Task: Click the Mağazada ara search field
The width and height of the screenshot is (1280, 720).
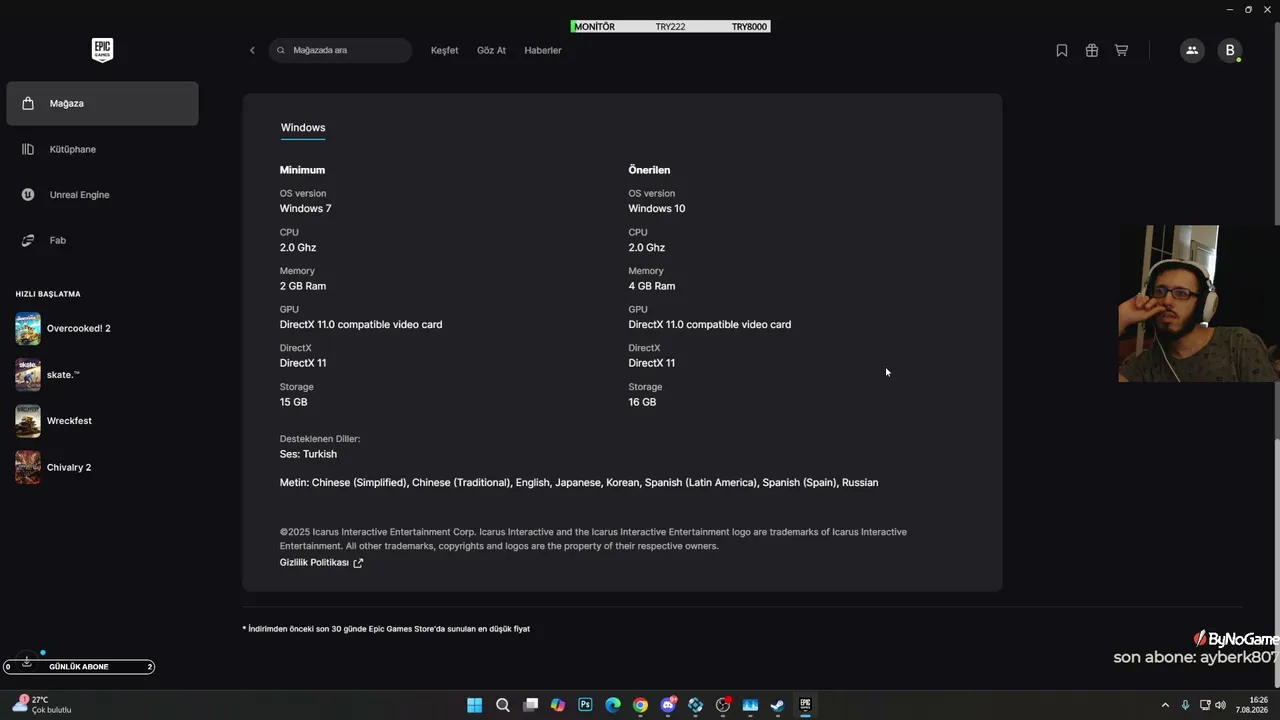Action: (340, 50)
